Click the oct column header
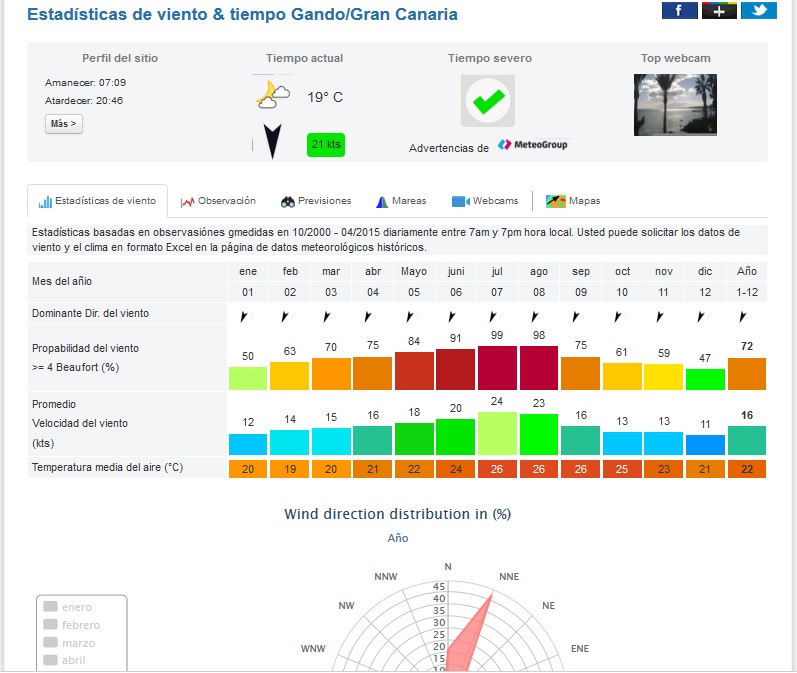This screenshot has width=797, height=673. (x=622, y=271)
